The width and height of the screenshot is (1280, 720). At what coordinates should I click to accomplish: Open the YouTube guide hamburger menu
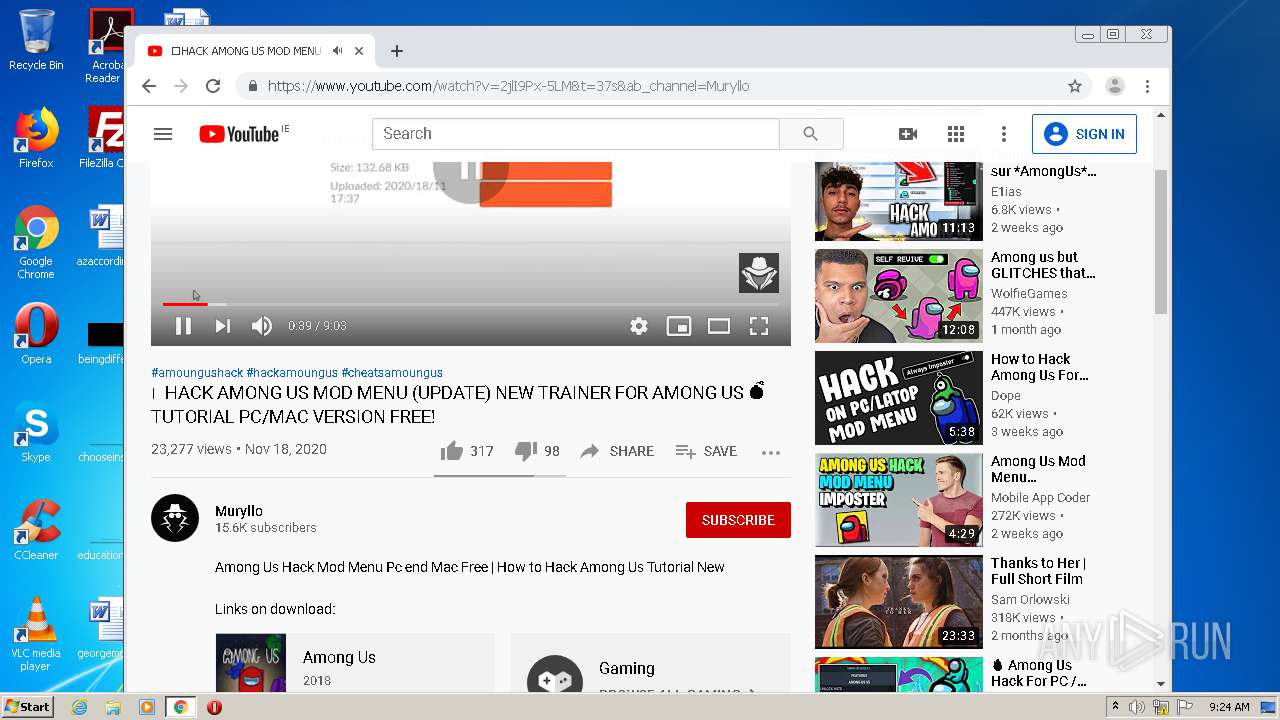163,134
